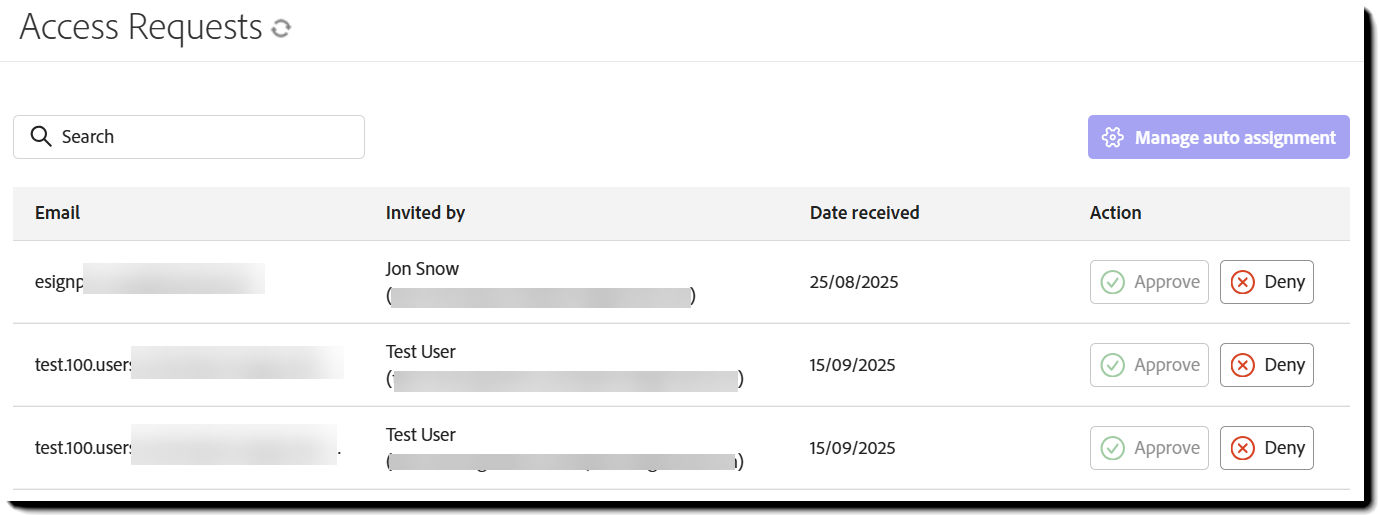Click the red X icon for Jon Snow's invite
This screenshot has height=515, width=1379.
pos(1242,282)
